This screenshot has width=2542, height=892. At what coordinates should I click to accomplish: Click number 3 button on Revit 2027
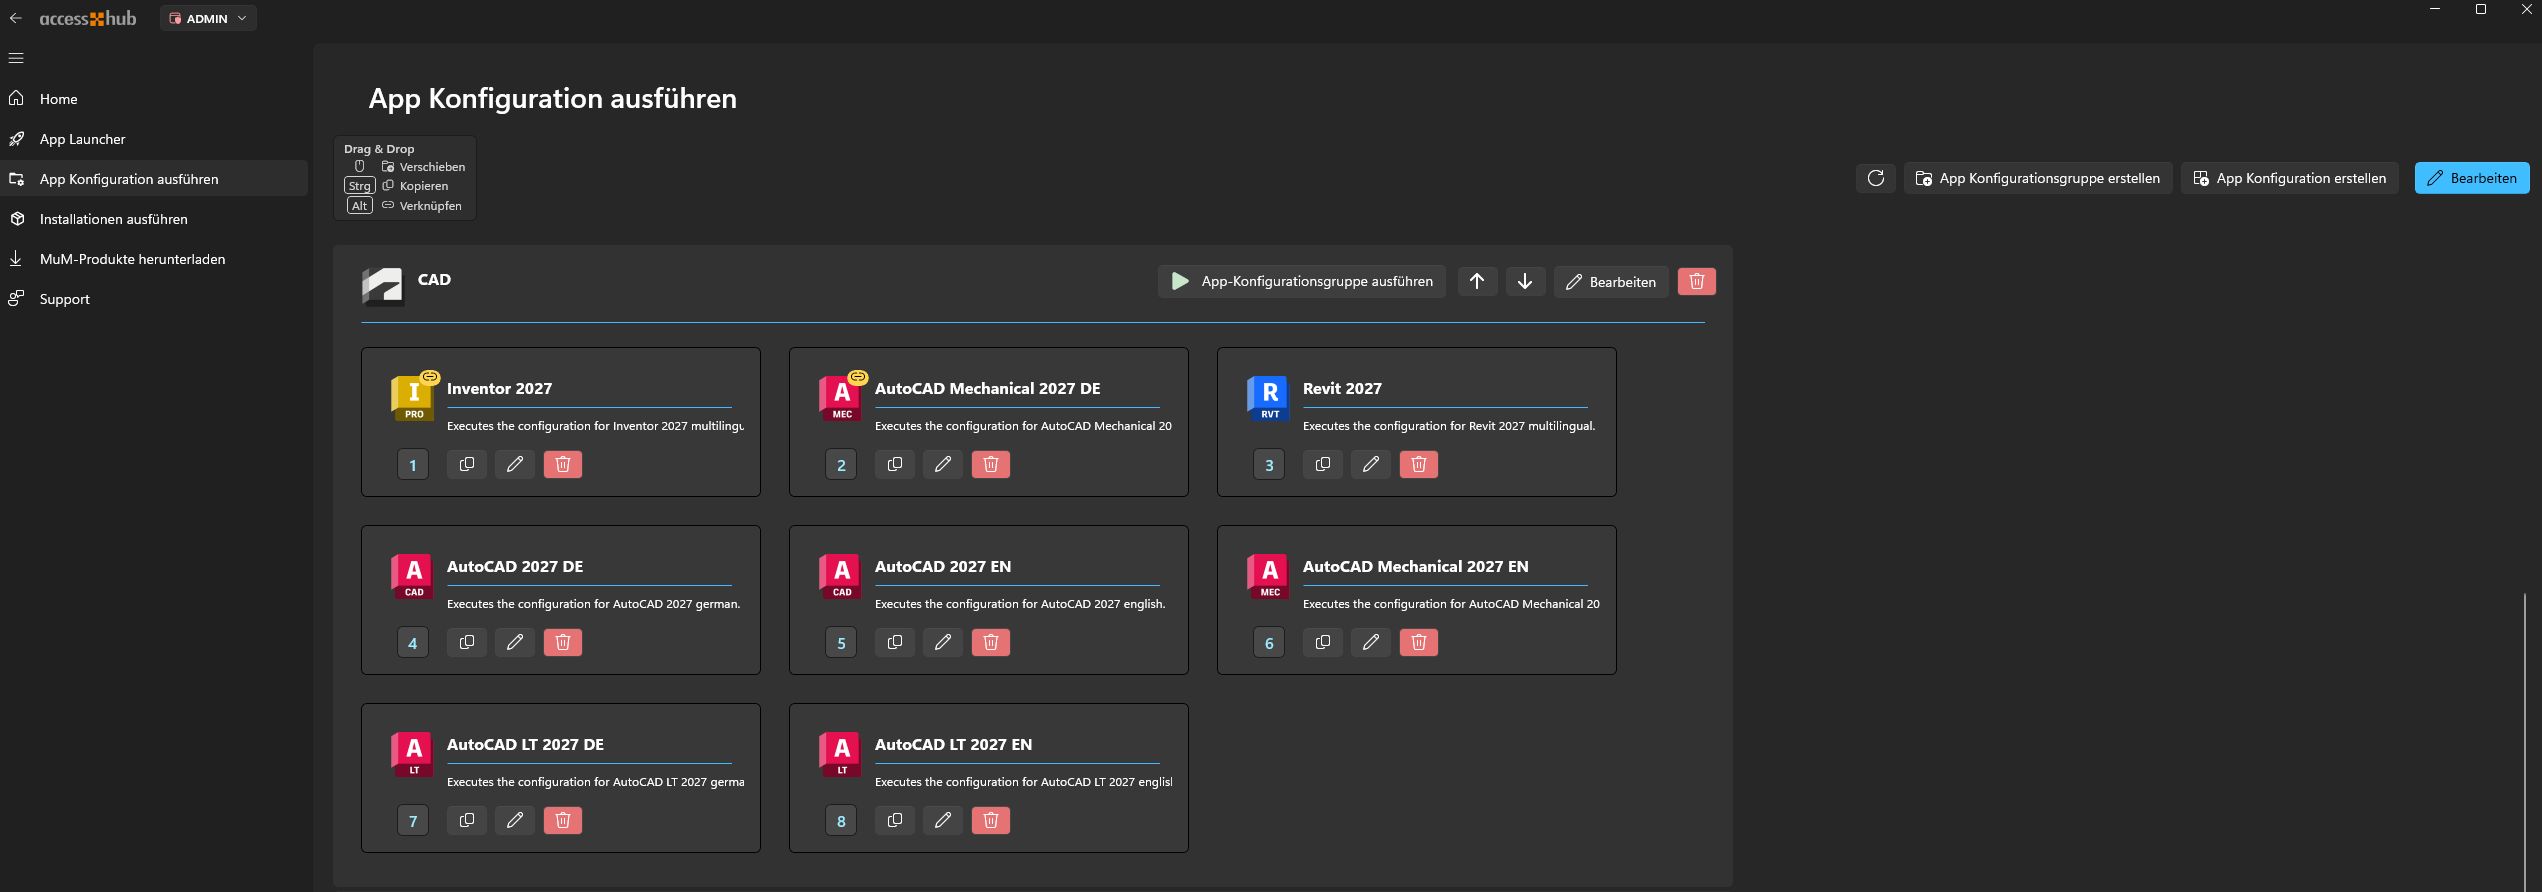pyautogui.click(x=1269, y=465)
